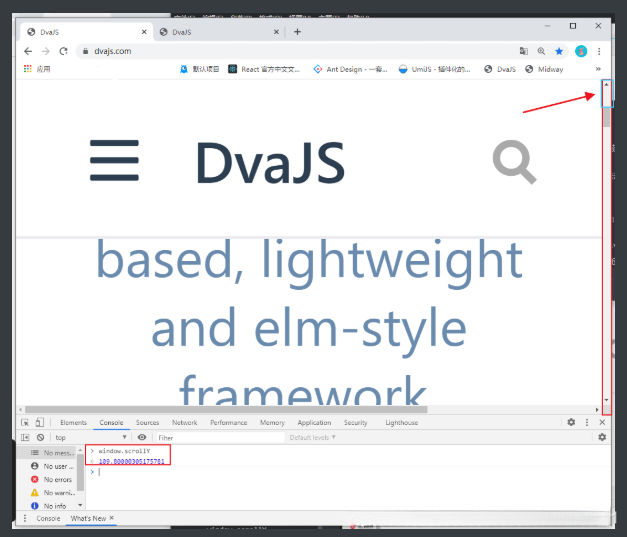Click the horizontal scrollbar left arrow
This screenshot has height=537, width=627.
20,409
